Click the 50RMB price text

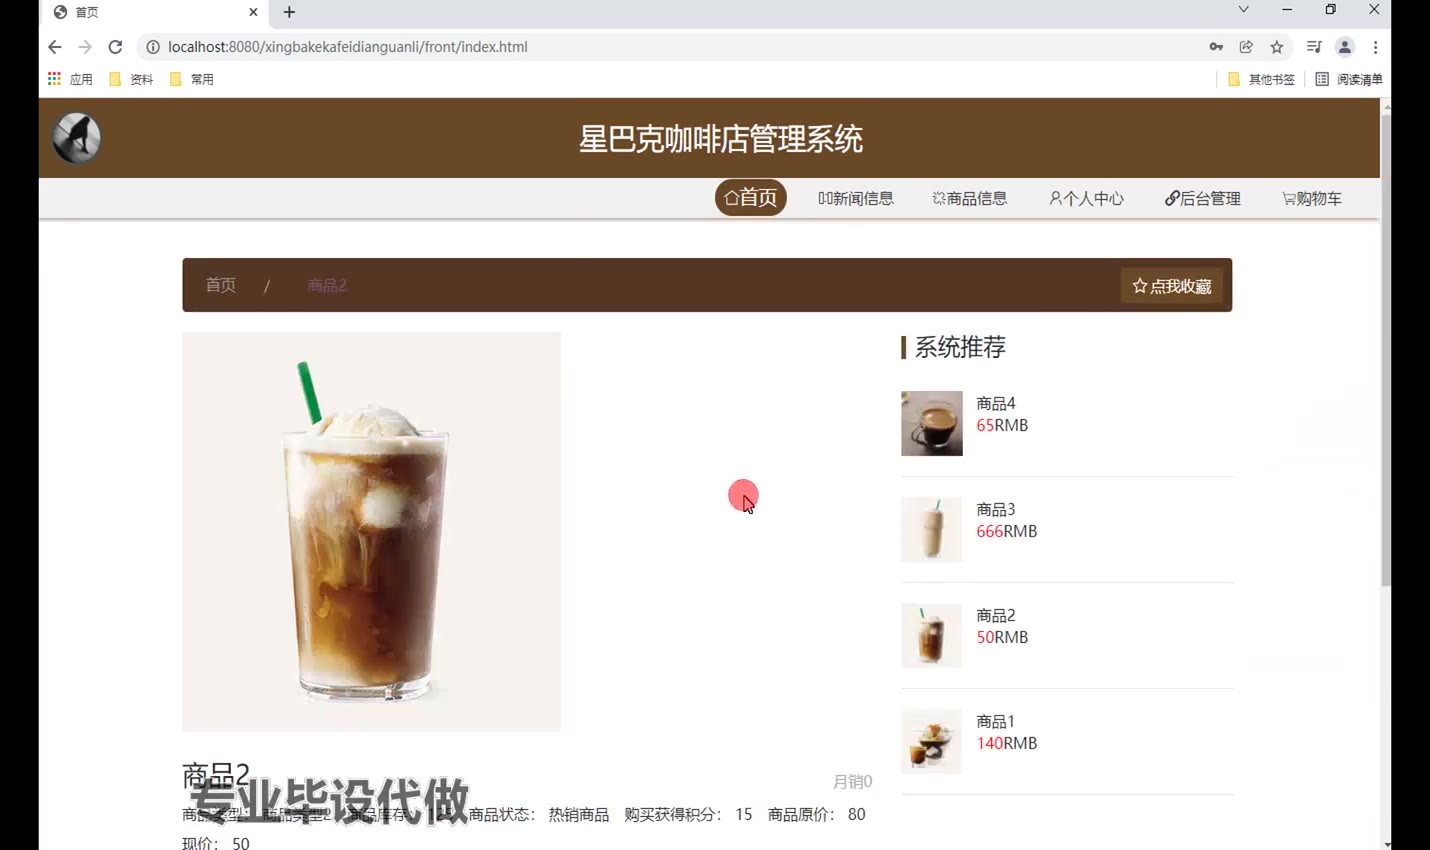pos(1002,637)
